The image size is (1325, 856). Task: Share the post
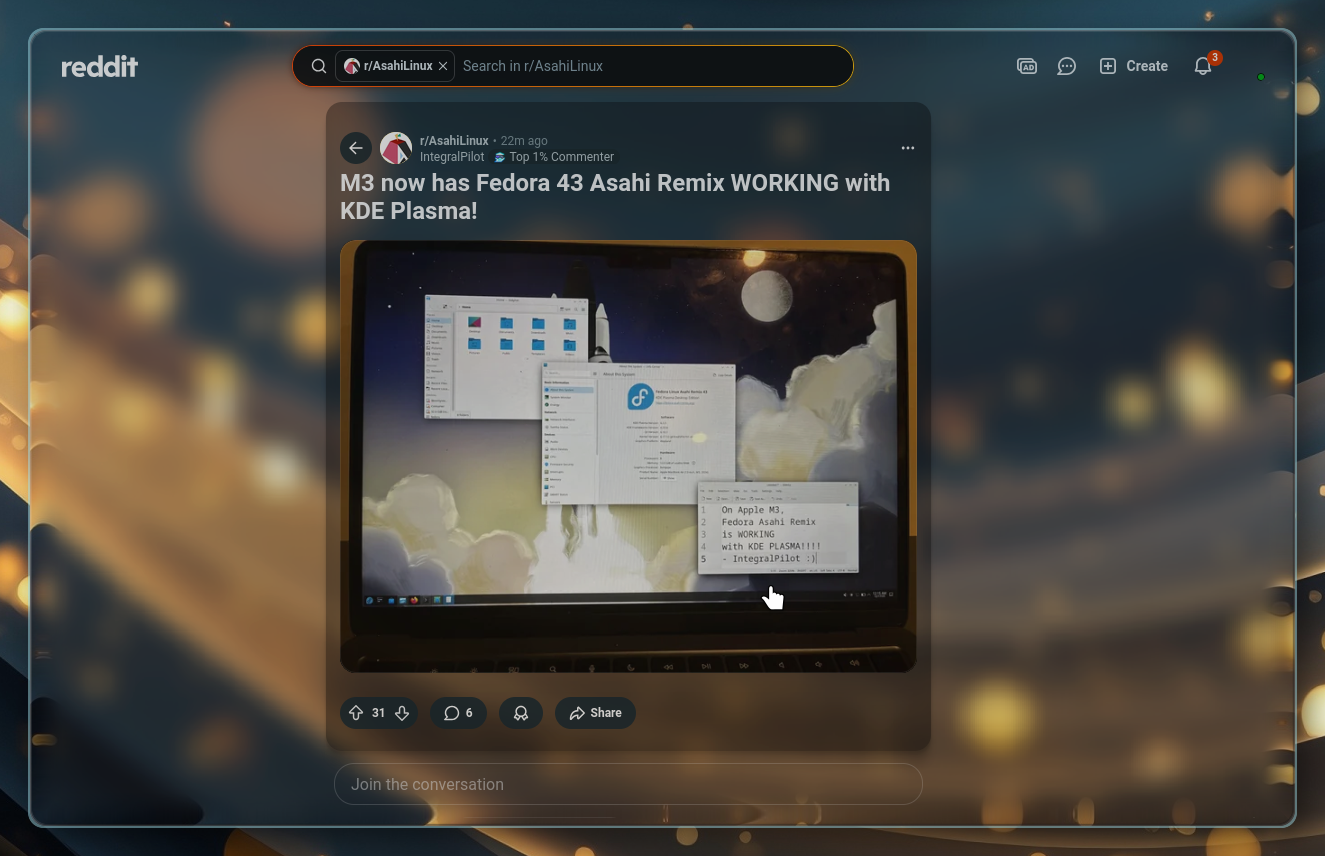pos(595,713)
